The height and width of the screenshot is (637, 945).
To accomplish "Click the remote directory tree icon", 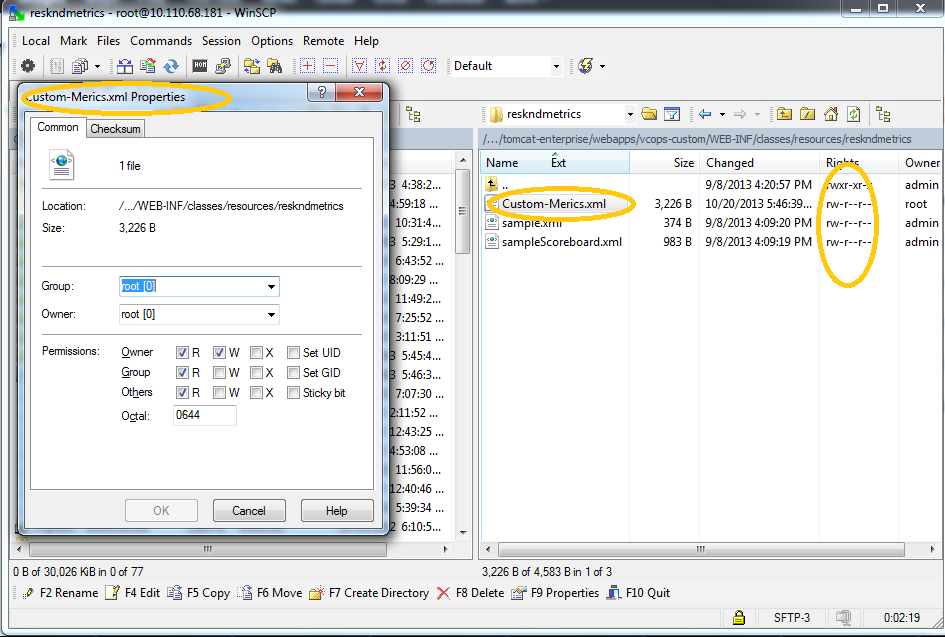I will coord(882,114).
